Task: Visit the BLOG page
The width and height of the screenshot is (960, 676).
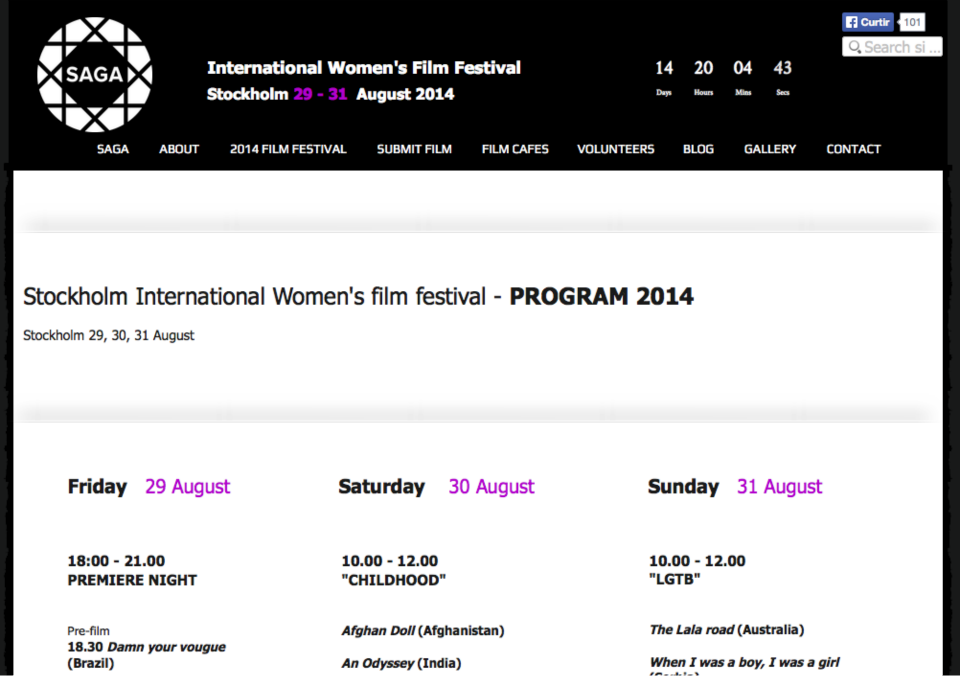Action: click(x=698, y=149)
